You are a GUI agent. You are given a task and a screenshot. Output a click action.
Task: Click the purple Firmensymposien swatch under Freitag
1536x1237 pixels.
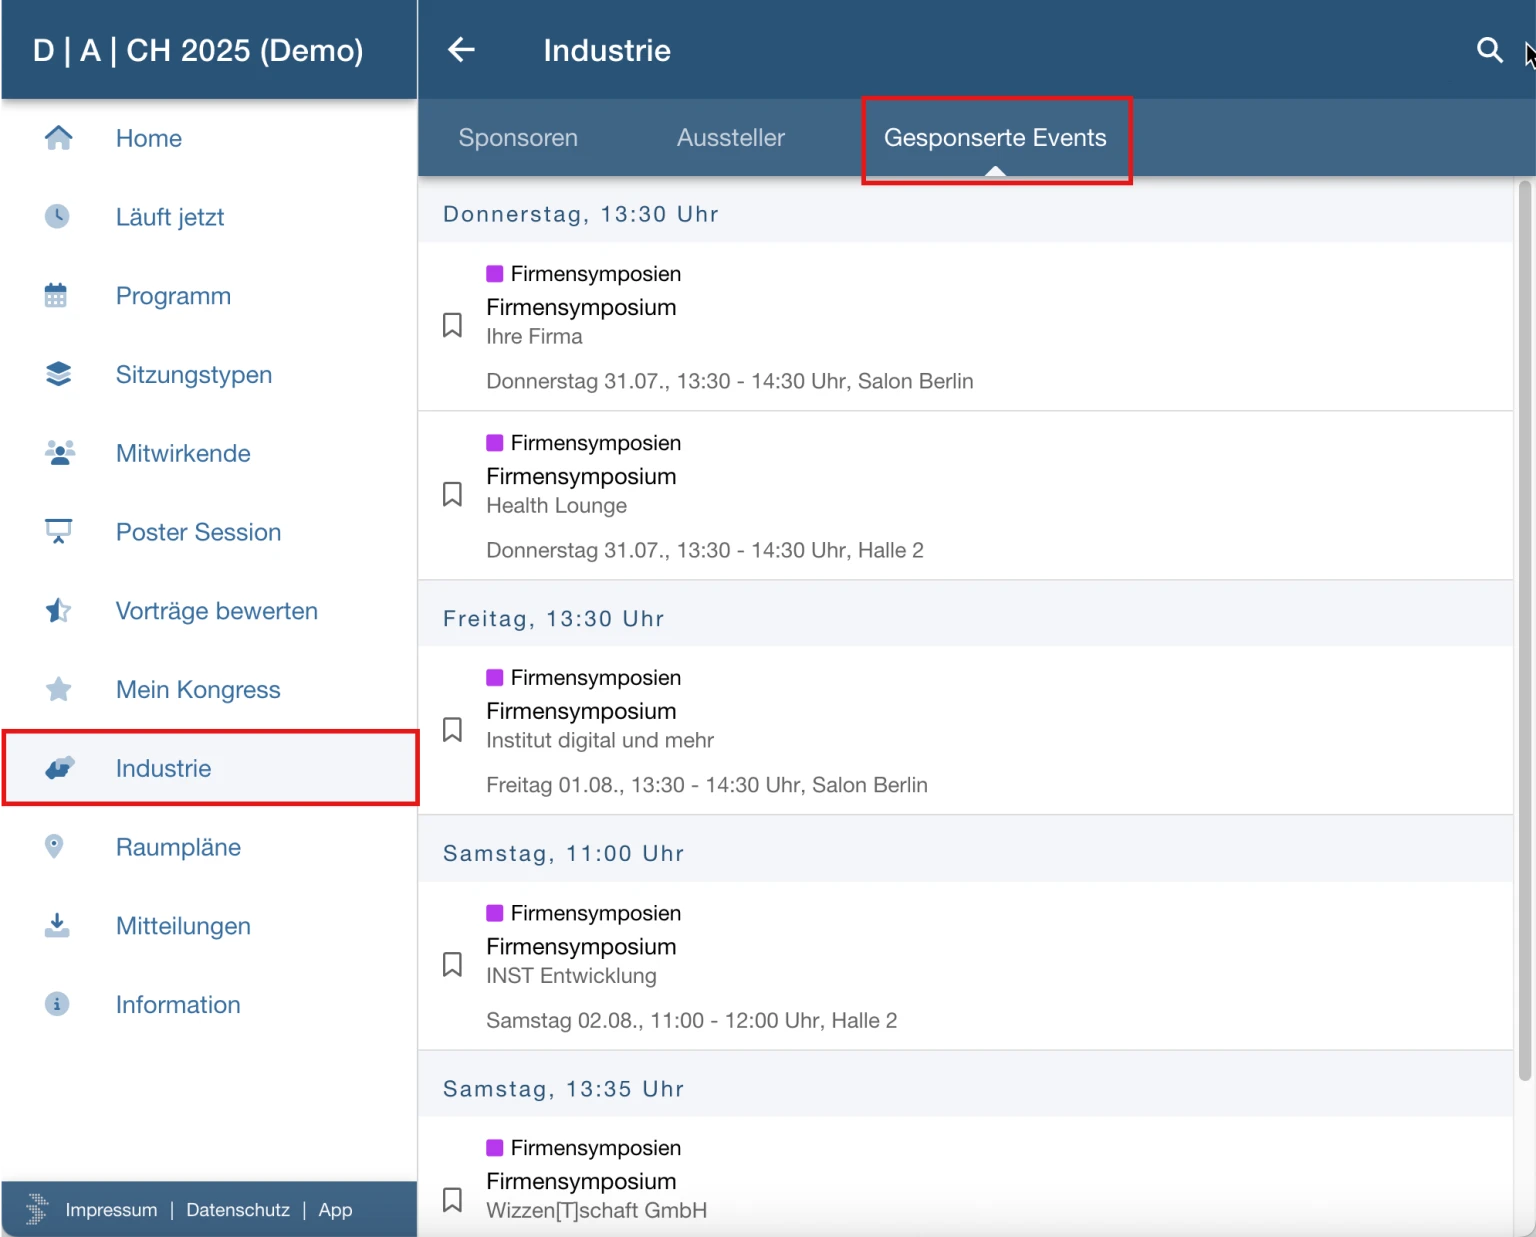point(495,678)
